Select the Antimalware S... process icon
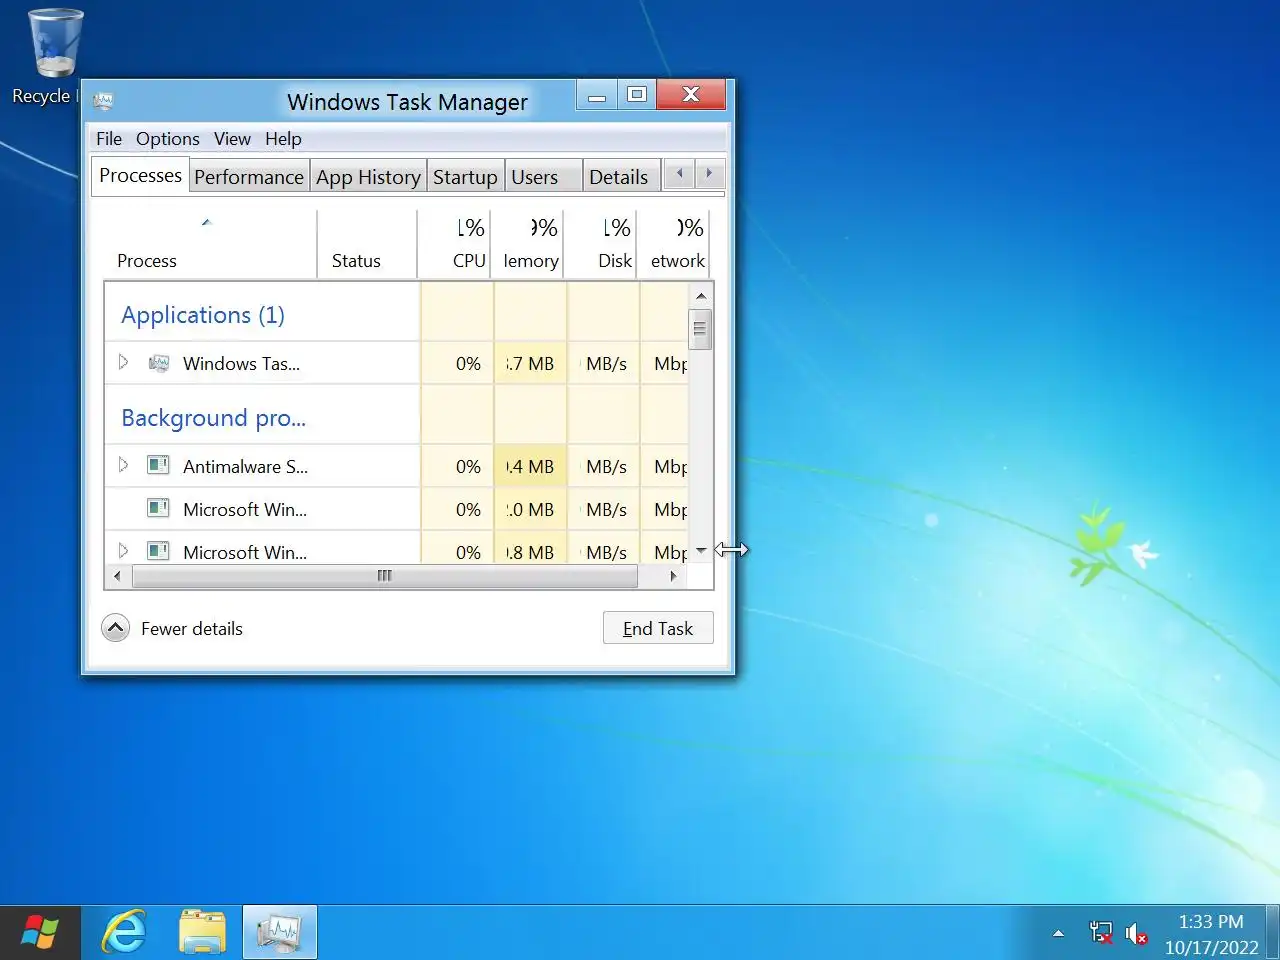Screen dimensions: 1280x960 (158, 465)
